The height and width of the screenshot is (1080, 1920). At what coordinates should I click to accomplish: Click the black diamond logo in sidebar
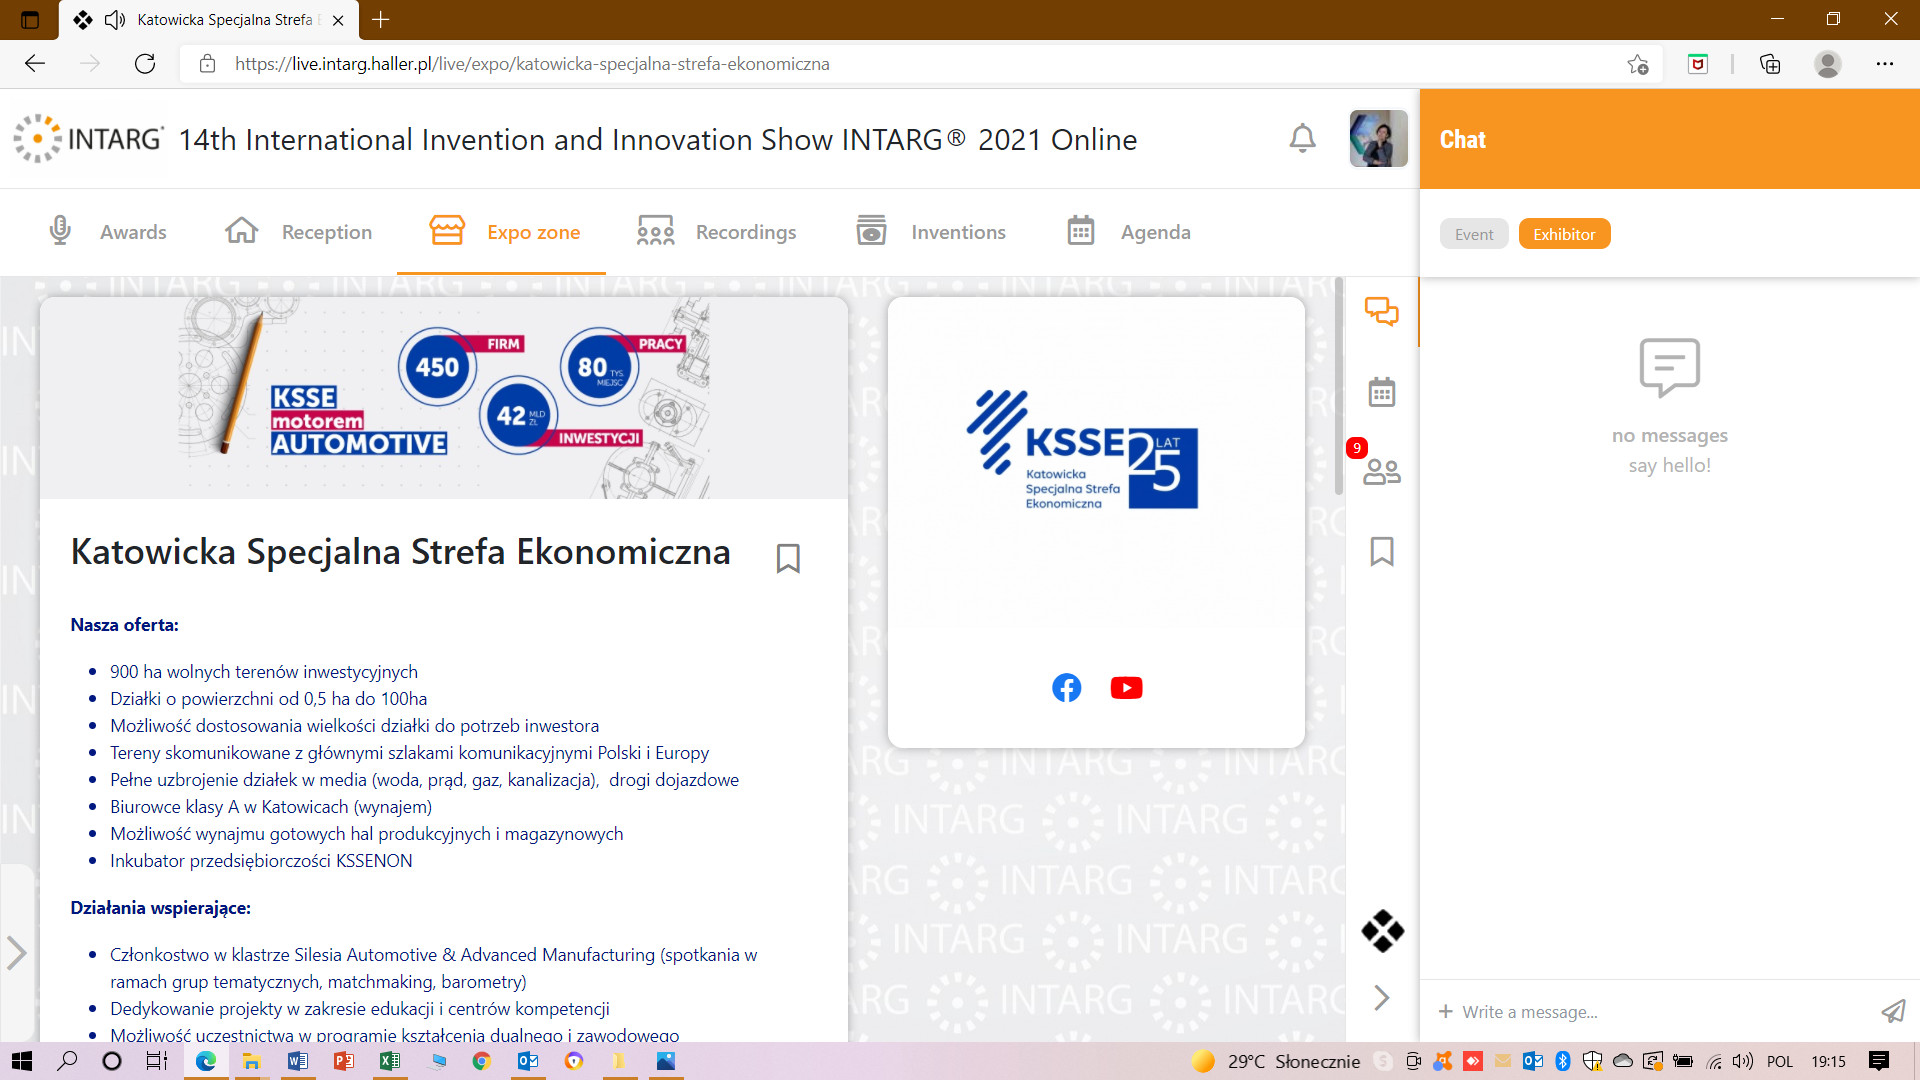[1382, 931]
